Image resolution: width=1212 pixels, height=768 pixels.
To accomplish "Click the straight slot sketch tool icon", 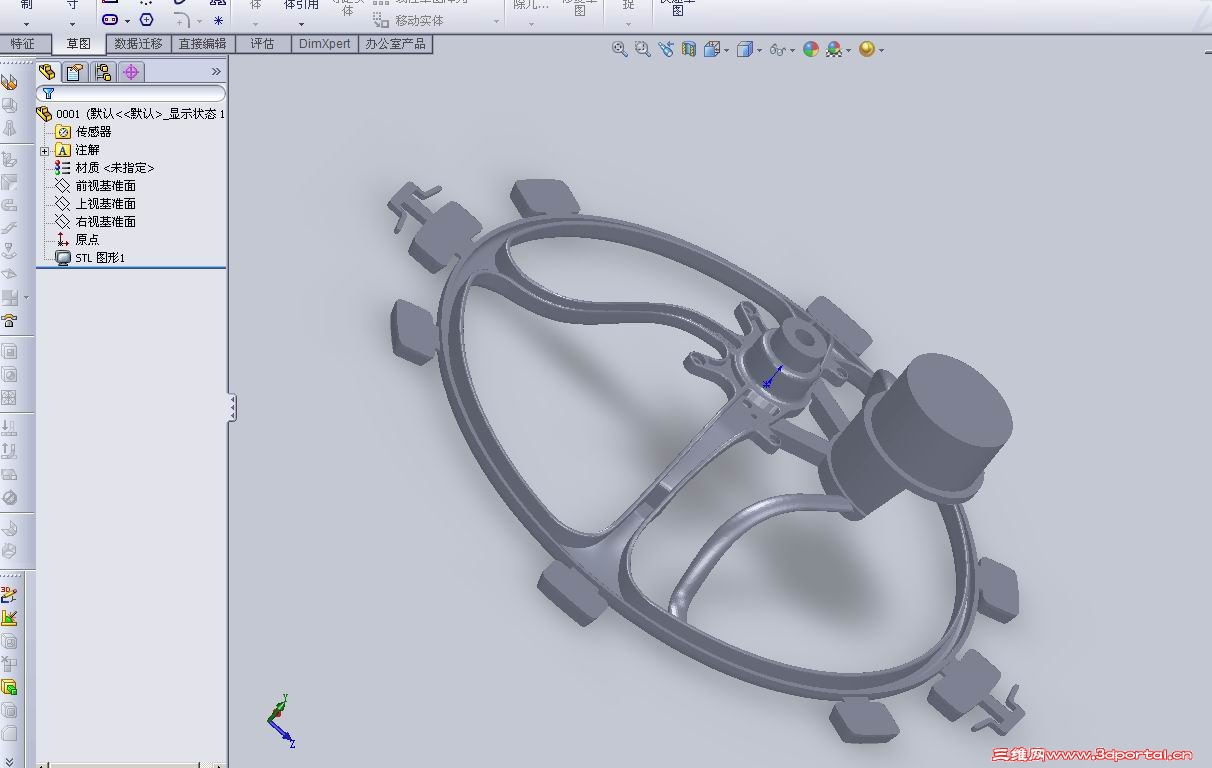I will [x=110, y=20].
